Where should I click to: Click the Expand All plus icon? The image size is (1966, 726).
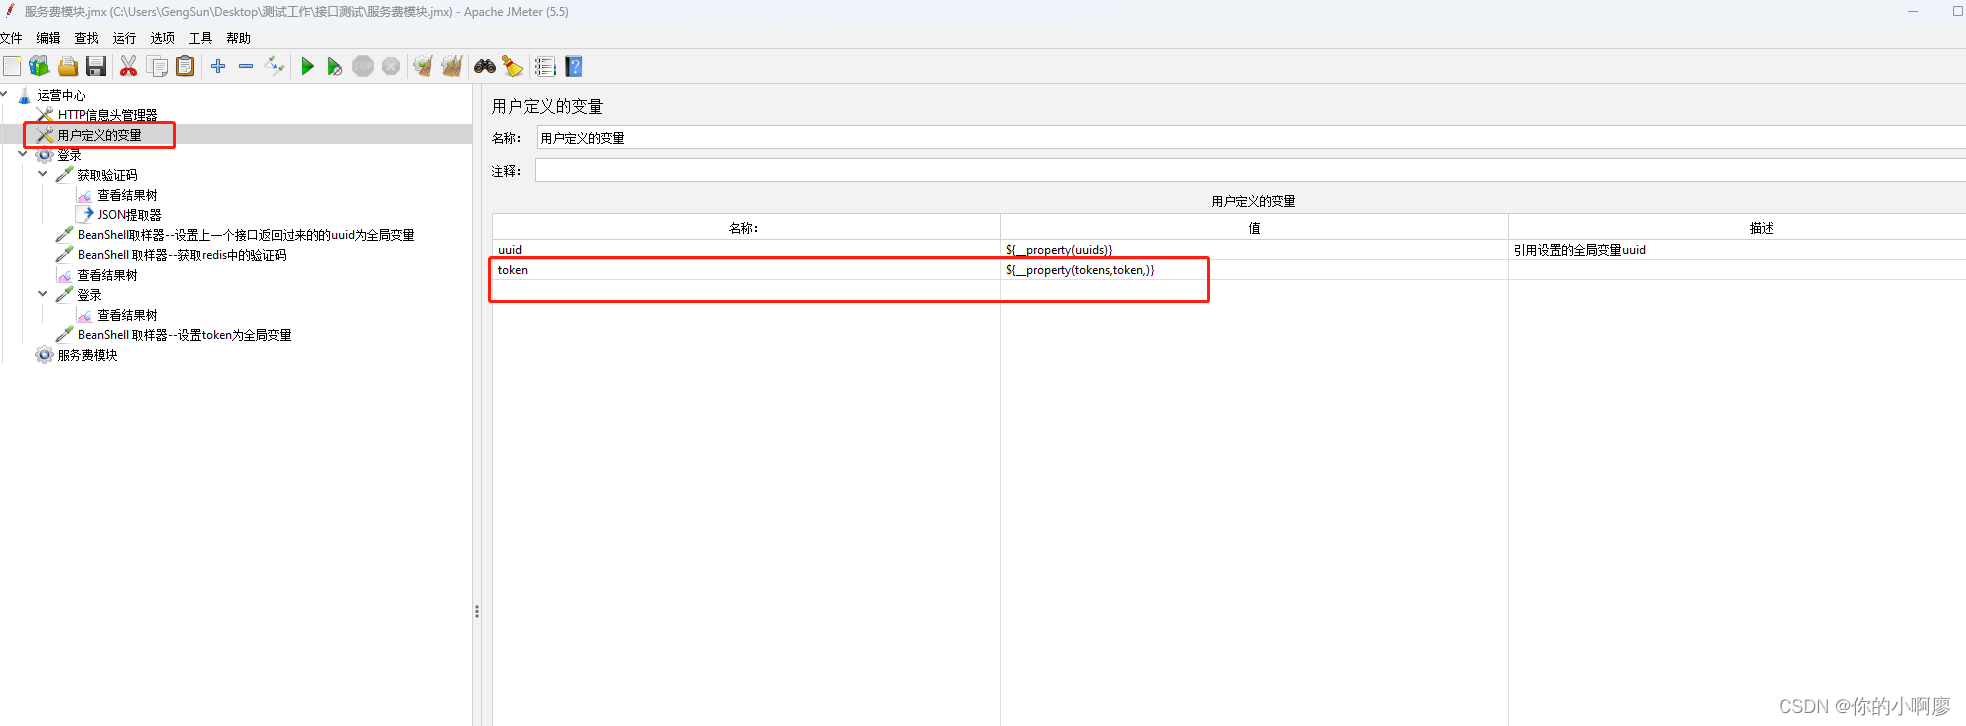(x=218, y=66)
